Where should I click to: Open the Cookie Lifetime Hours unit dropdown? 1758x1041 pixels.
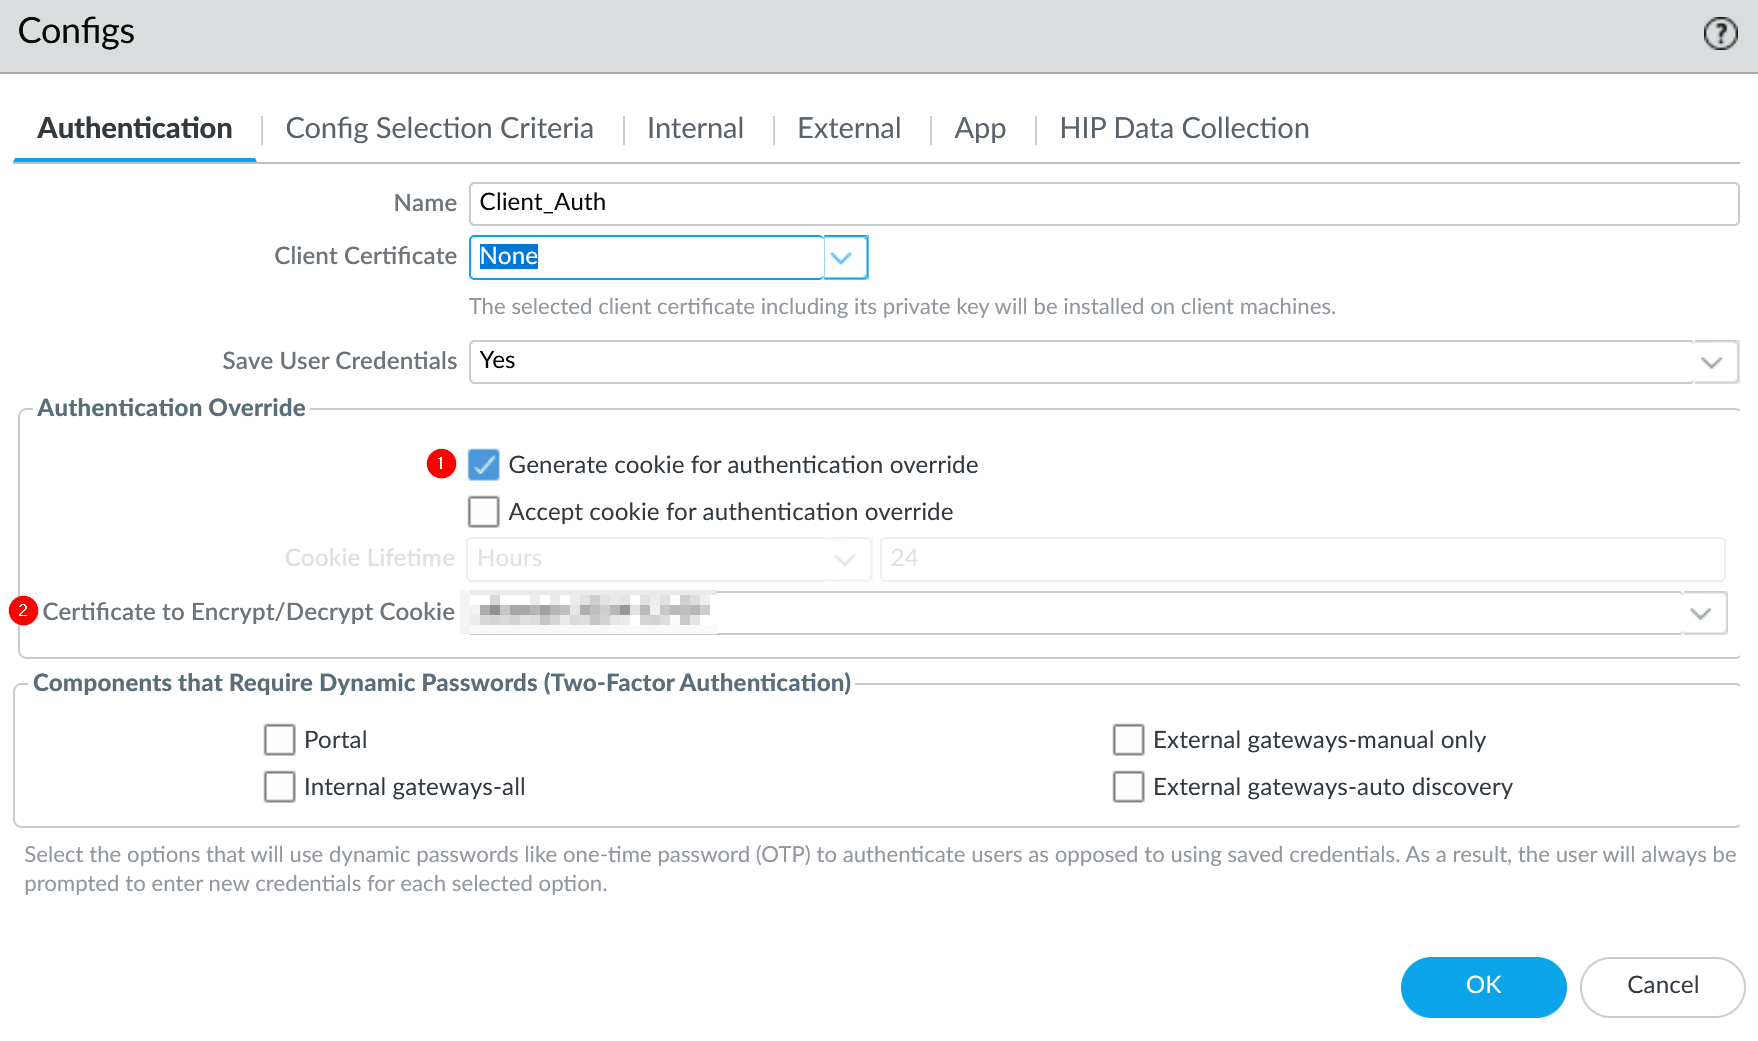tap(844, 559)
